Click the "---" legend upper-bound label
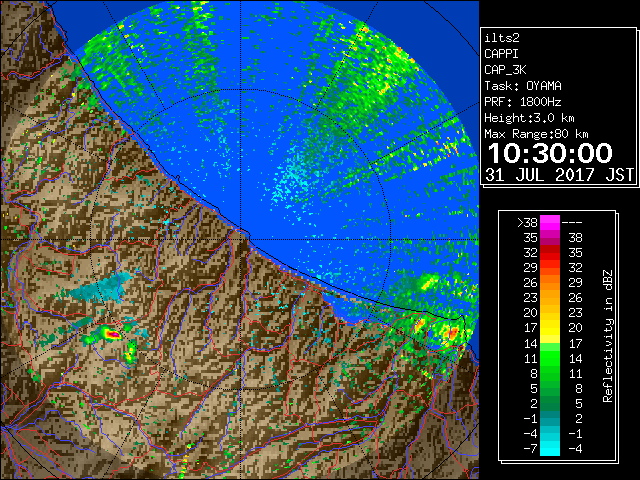Screen dimensions: 640x480 pyautogui.click(x=572, y=222)
